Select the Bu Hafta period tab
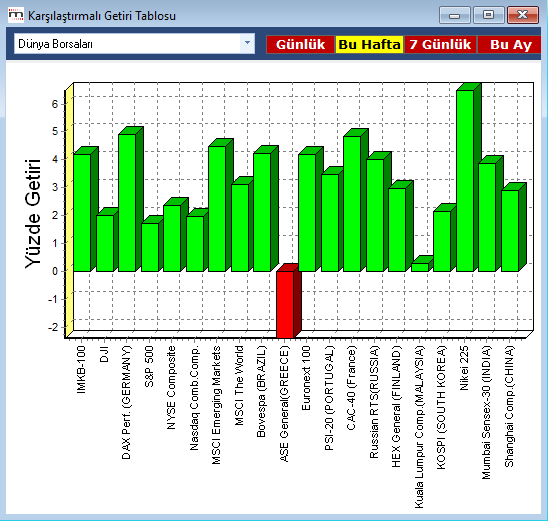The width and height of the screenshot is (548, 521). [x=369, y=44]
